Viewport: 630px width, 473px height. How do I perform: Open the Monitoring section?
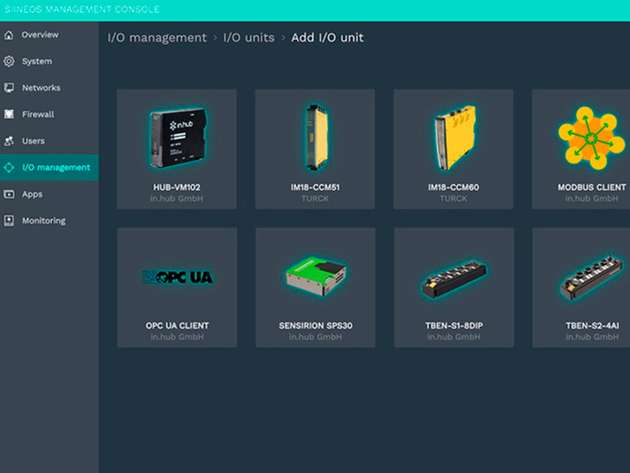[49, 221]
